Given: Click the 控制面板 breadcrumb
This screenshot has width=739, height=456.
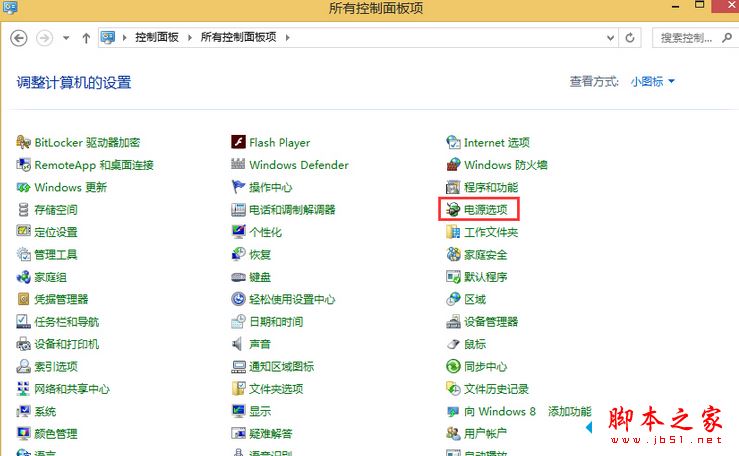Looking at the screenshot, I should point(156,37).
